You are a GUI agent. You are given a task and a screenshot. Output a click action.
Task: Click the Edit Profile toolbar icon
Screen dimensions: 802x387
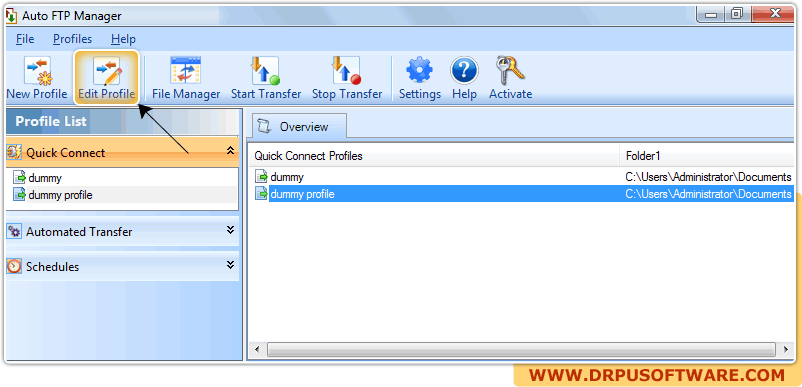click(106, 71)
